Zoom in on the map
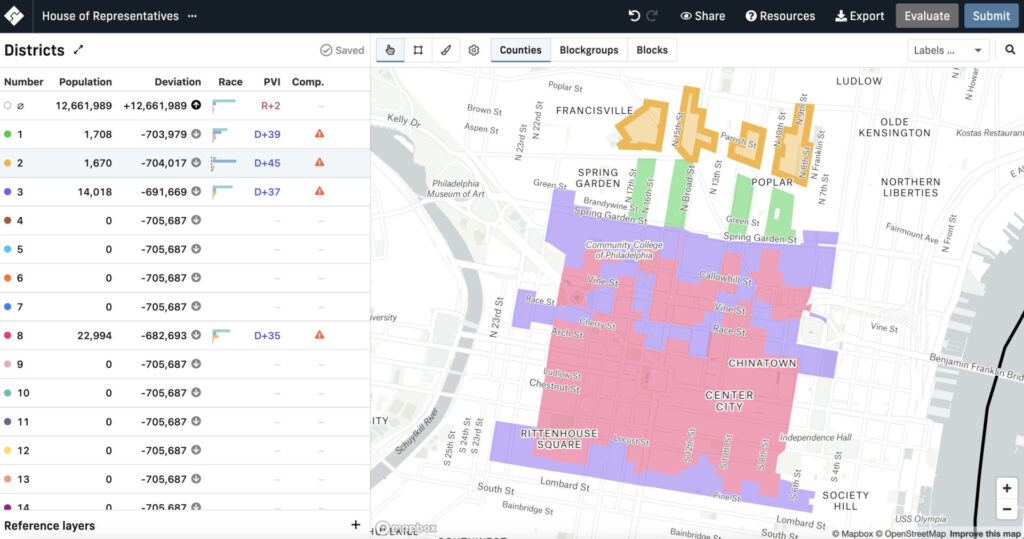Viewport: 1024px width, 539px height. [x=1006, y=488]
